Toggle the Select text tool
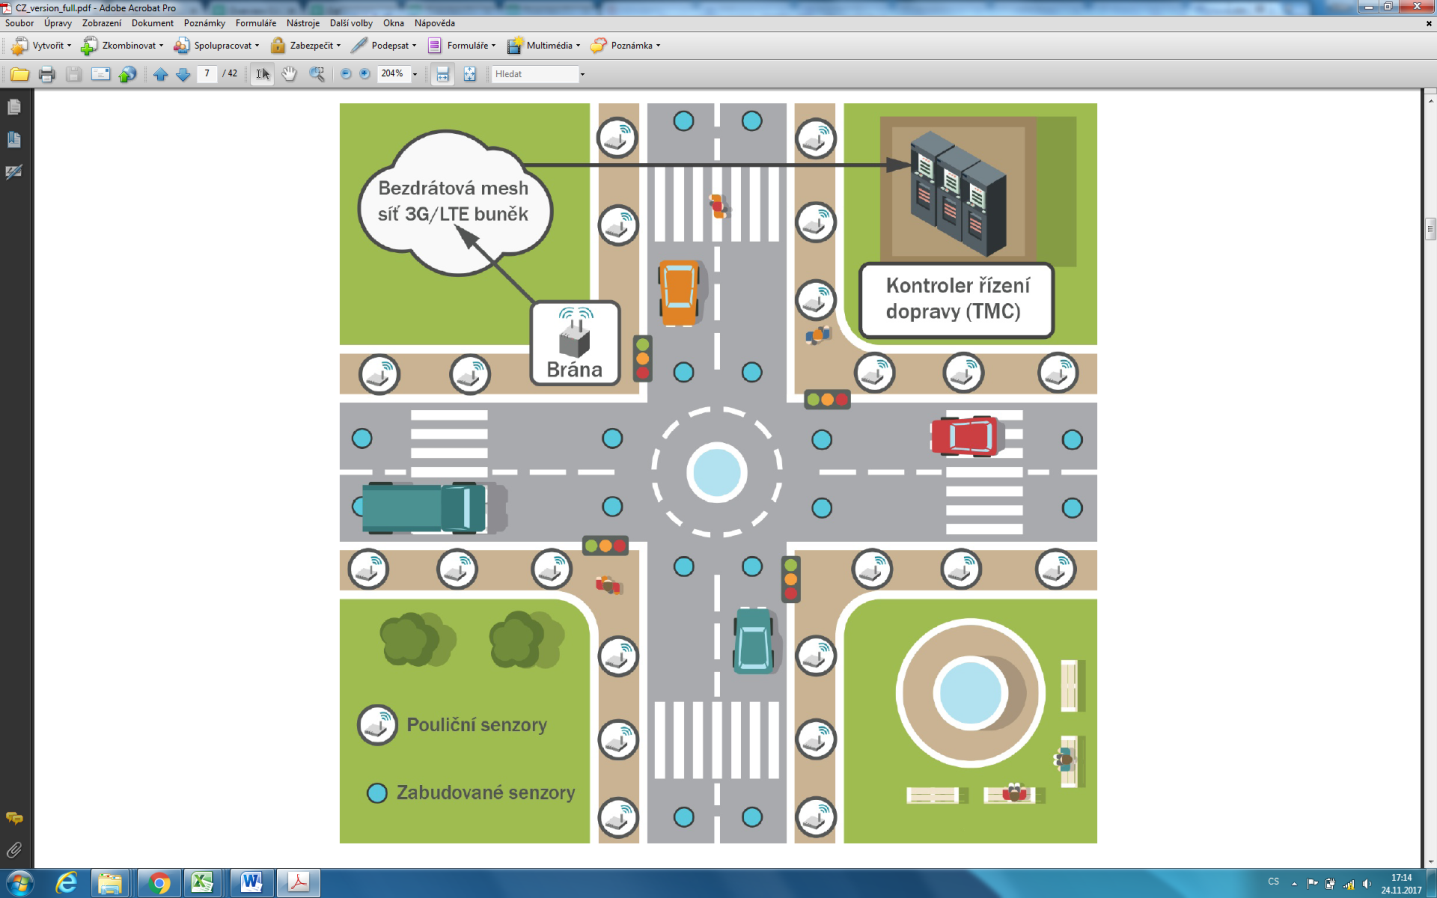Screen dimensions: 1437x898 coord(262,74)
